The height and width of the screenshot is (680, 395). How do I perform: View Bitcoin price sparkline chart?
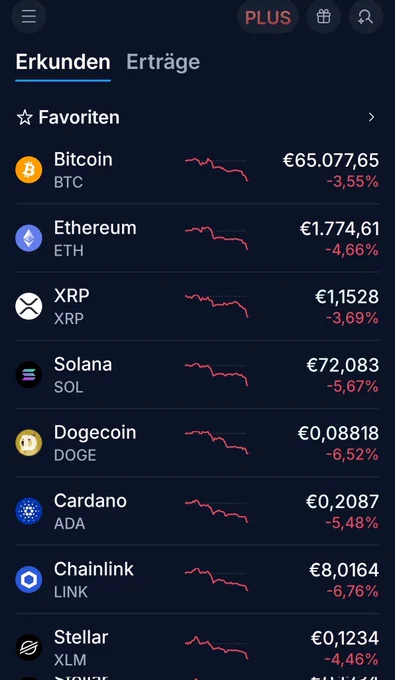tap(216, 170)
